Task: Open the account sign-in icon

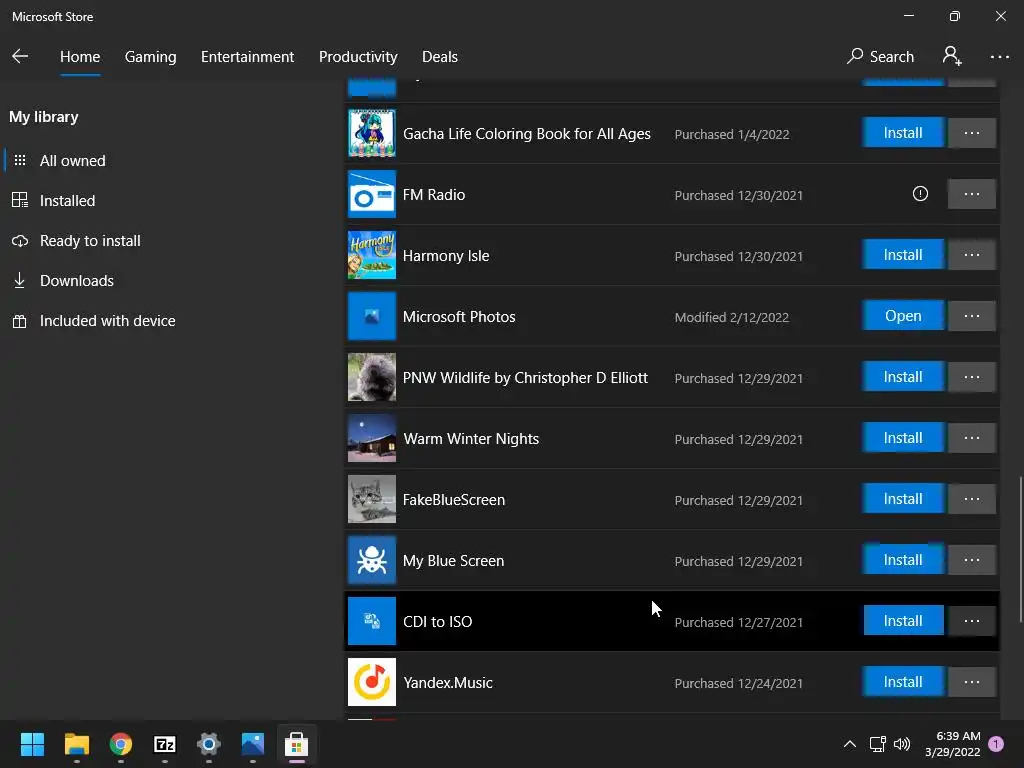Action: pyautogui.click(x=952, y=57)
